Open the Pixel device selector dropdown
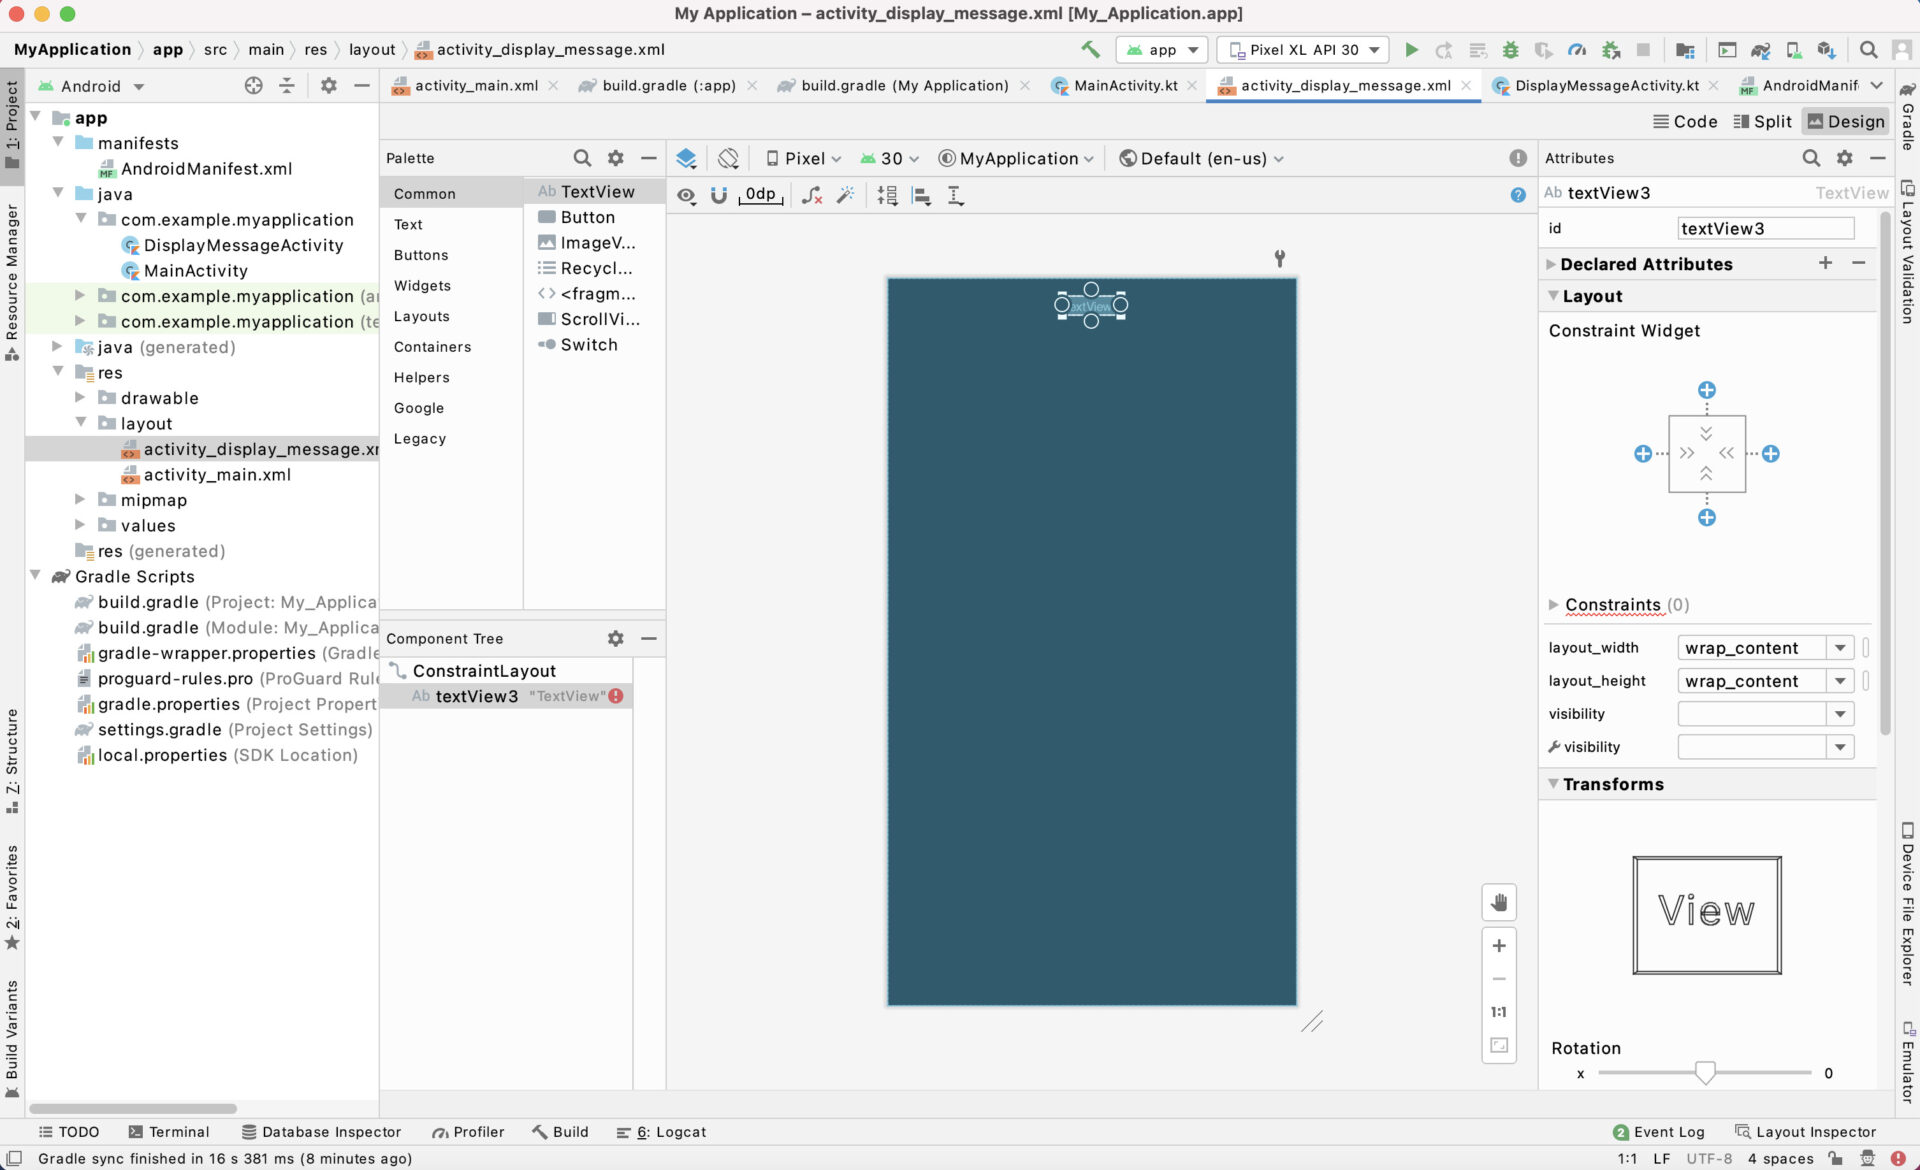 click(803, 158)
